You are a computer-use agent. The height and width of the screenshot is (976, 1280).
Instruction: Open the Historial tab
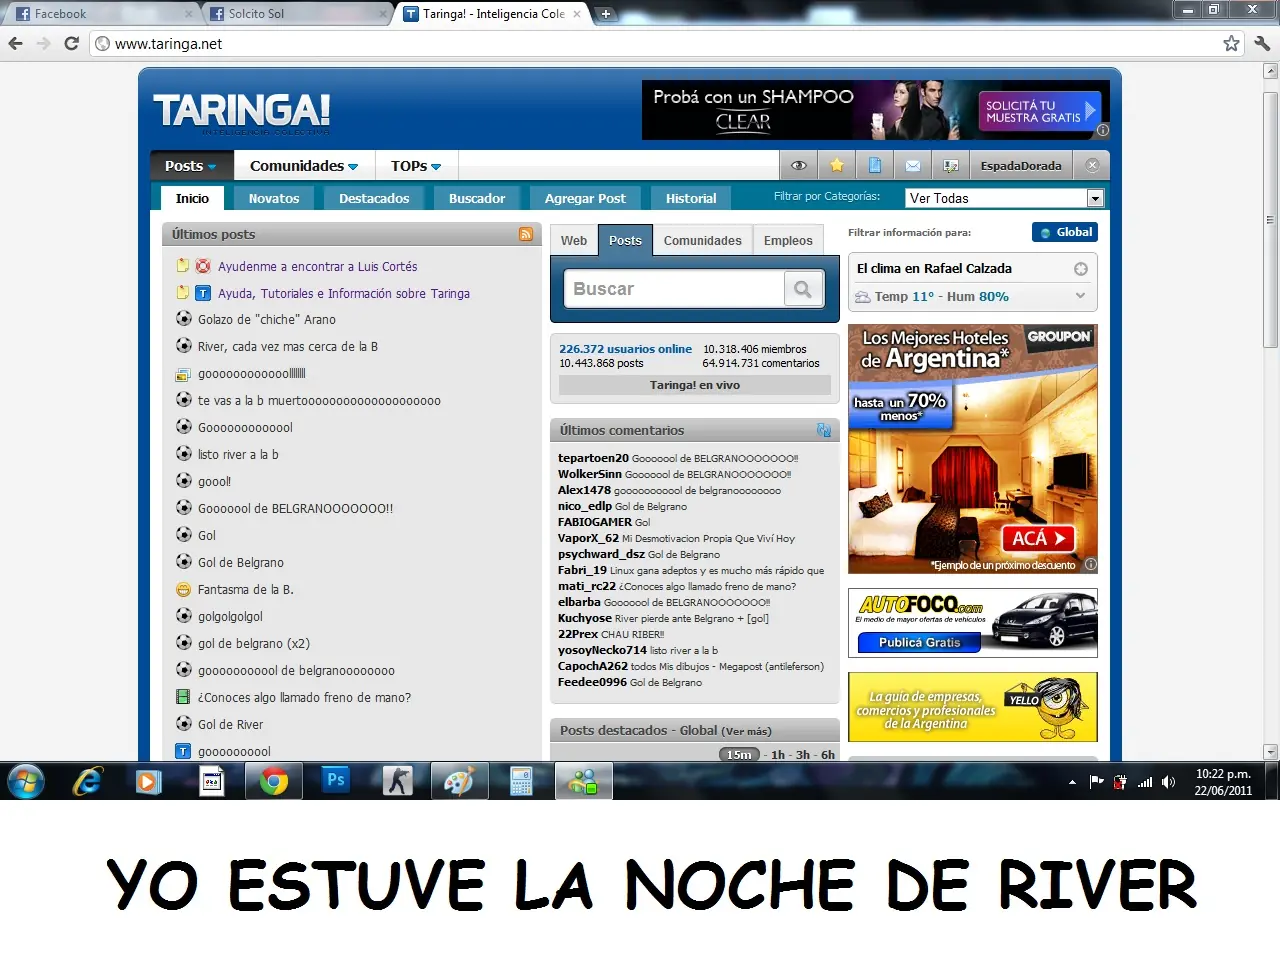(691, 198)
